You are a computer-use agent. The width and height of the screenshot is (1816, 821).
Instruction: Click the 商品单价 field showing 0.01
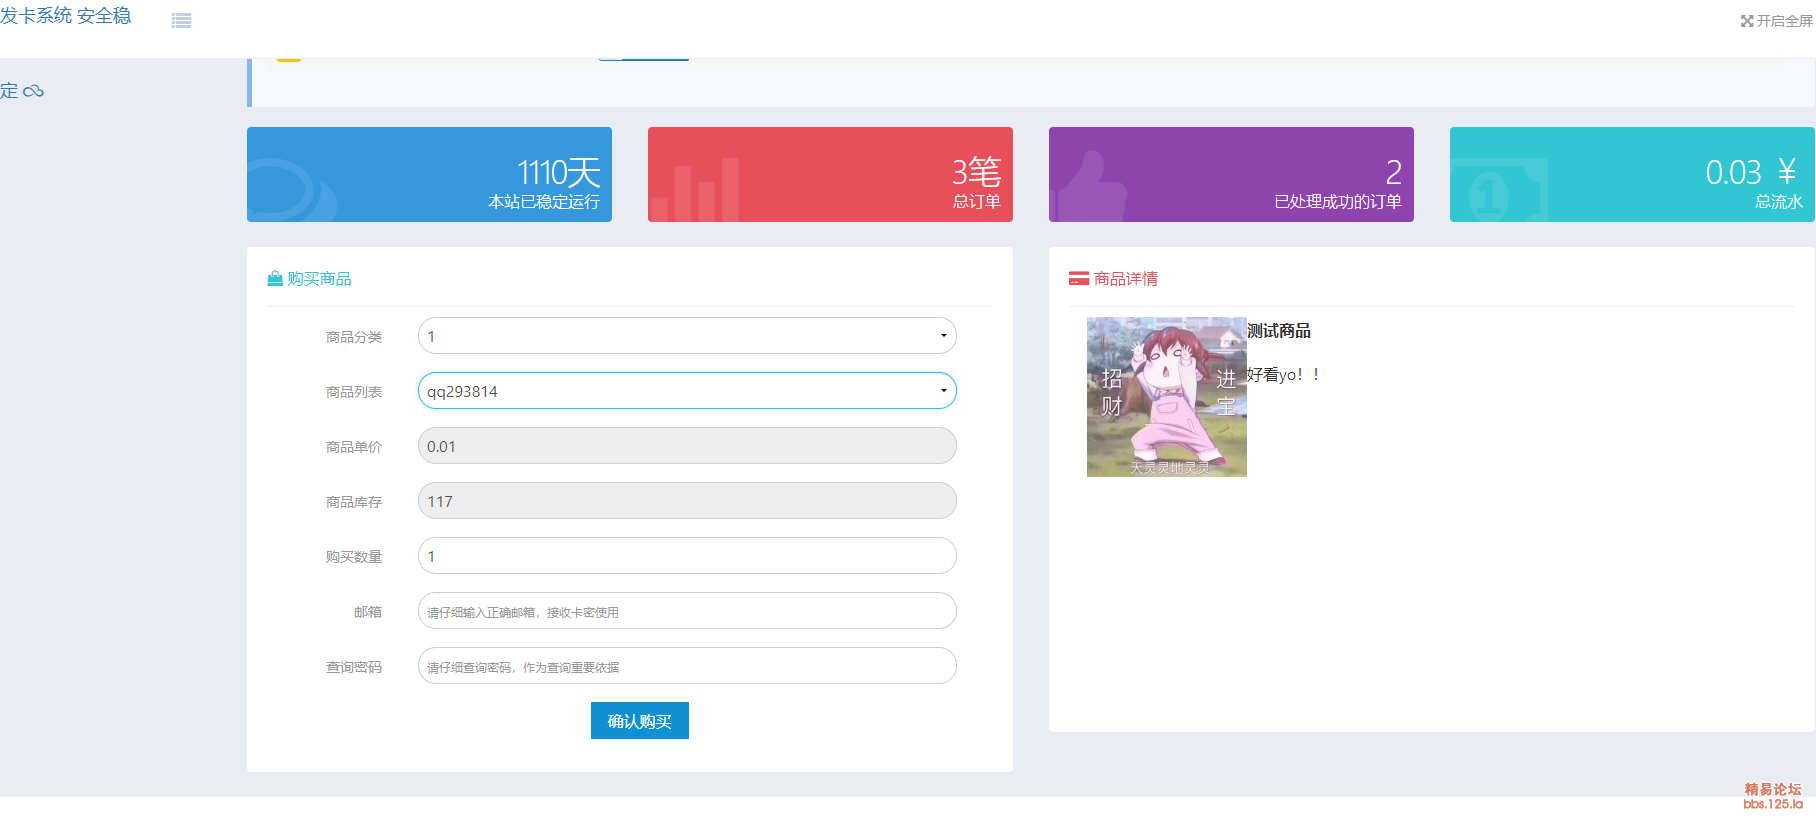click(687, 446)
